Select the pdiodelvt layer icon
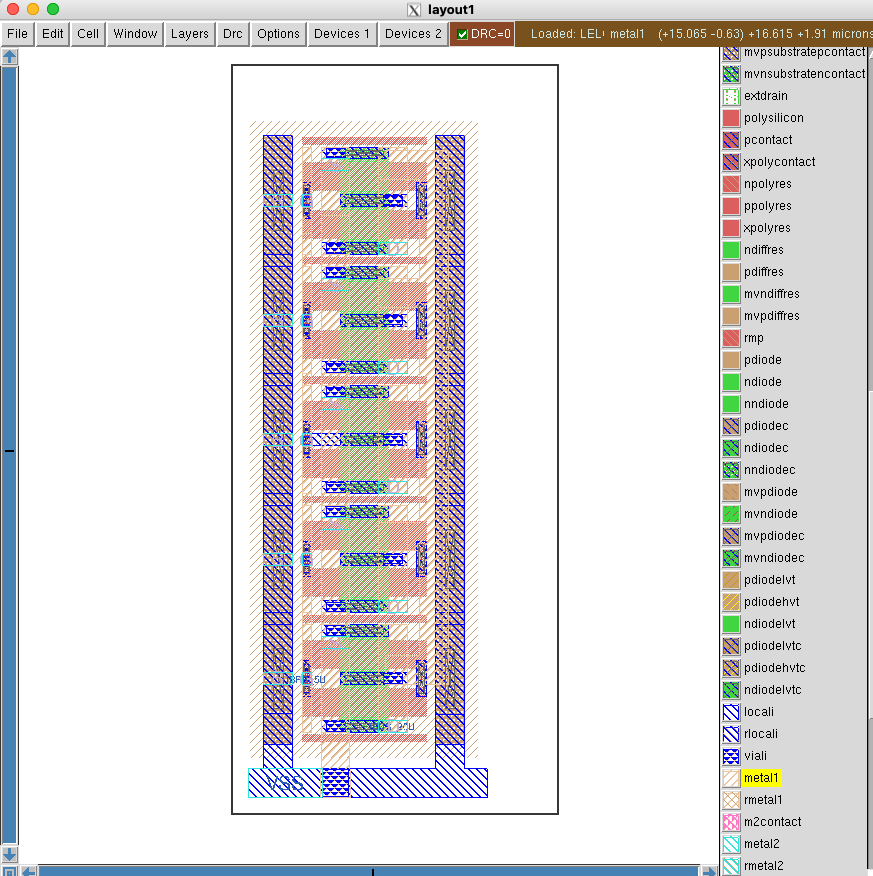Image resolution: width=873 pixels, height=876 pixels. click(731, 580)
